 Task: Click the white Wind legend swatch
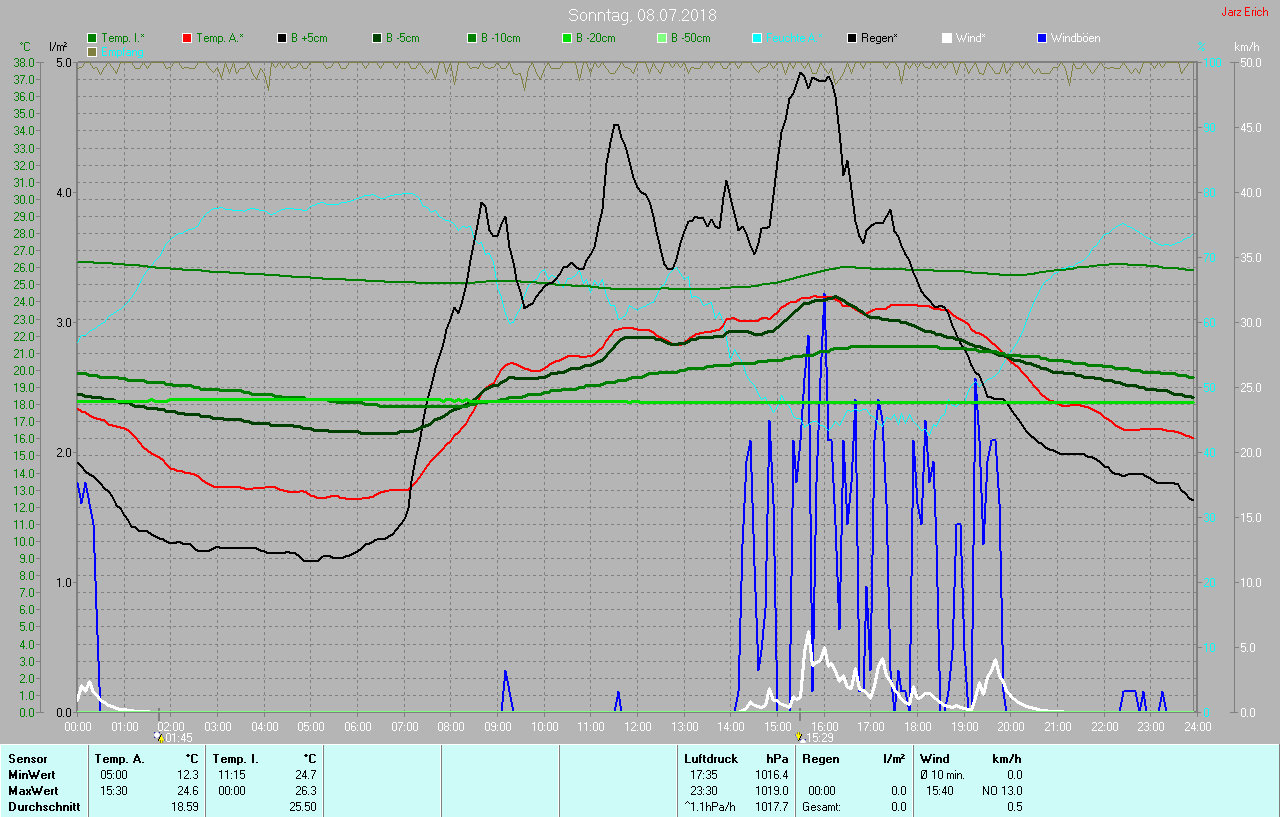coord(947,38)
